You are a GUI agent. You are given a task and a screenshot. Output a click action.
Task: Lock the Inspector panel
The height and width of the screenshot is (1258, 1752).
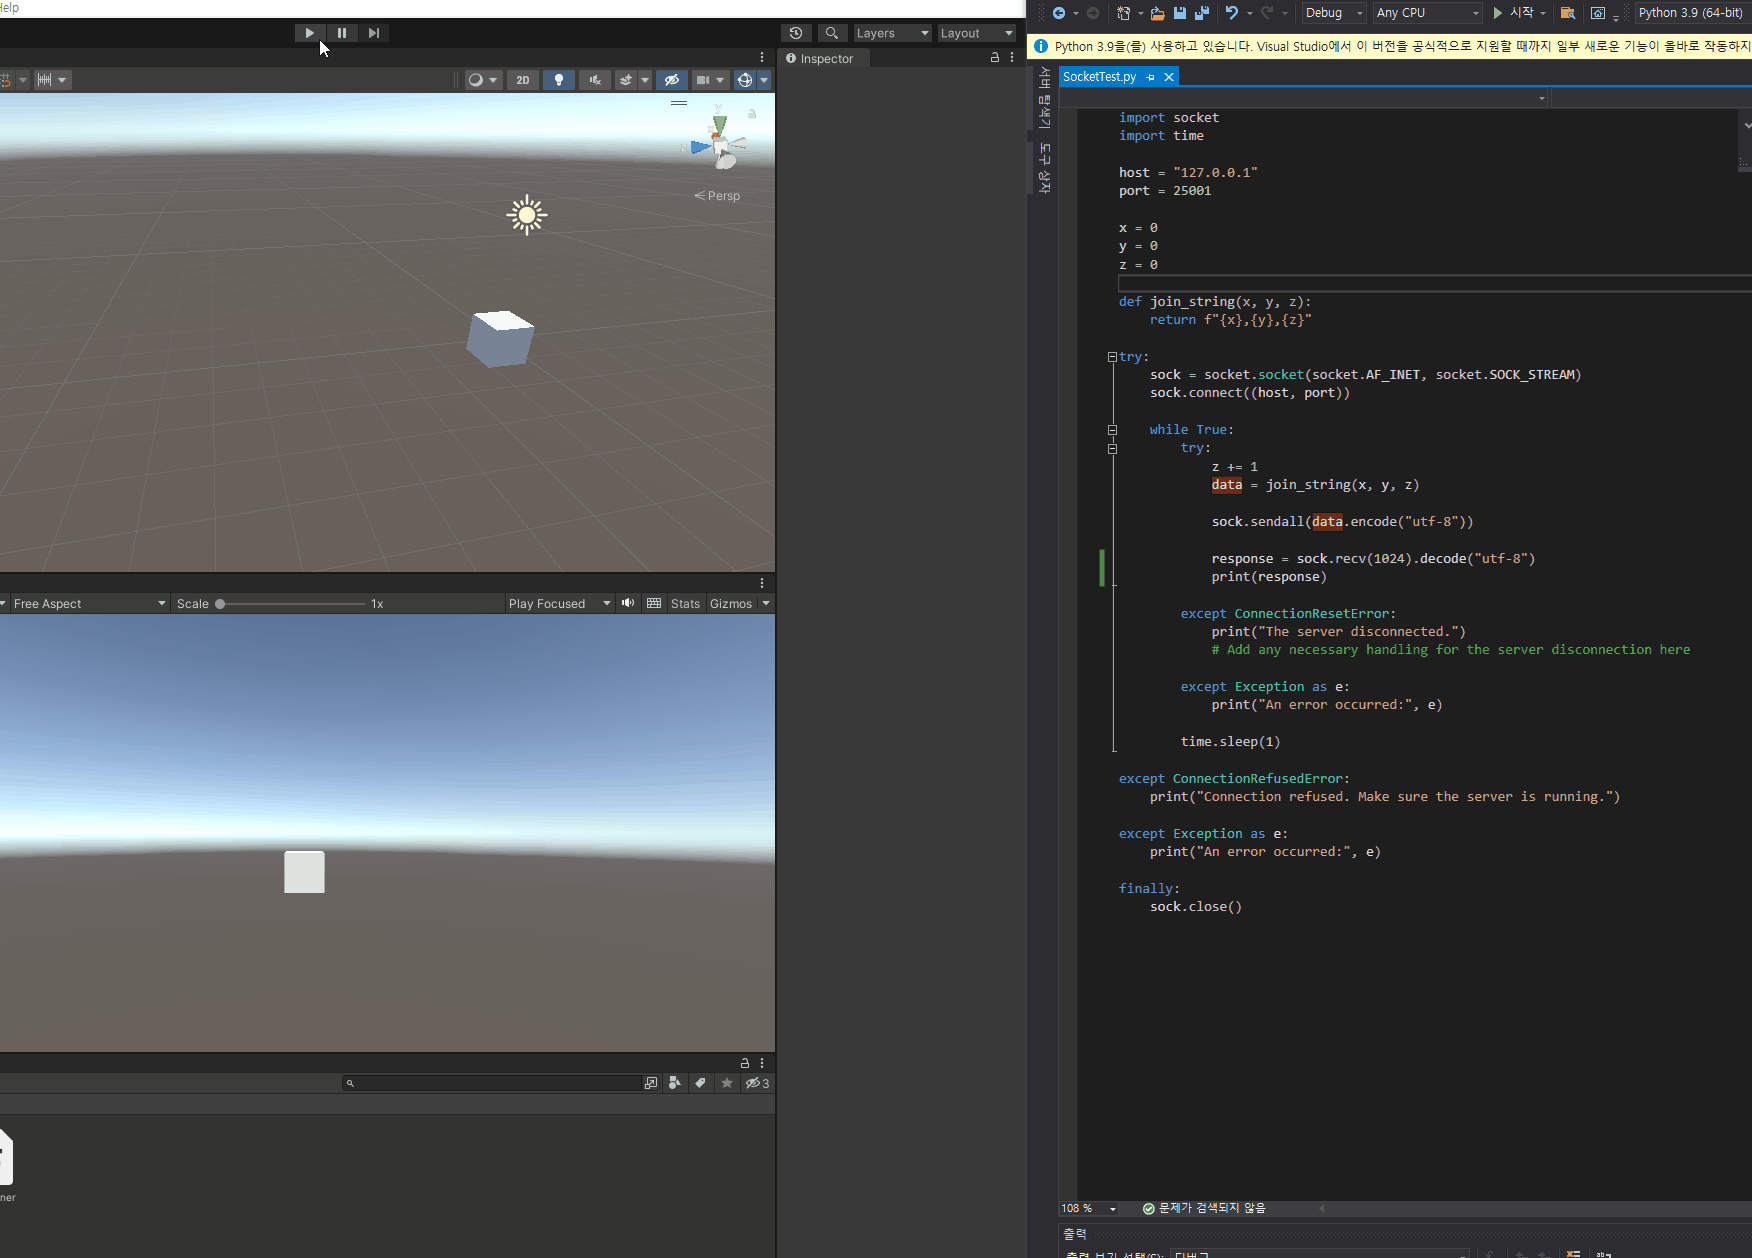pos(995,58)
